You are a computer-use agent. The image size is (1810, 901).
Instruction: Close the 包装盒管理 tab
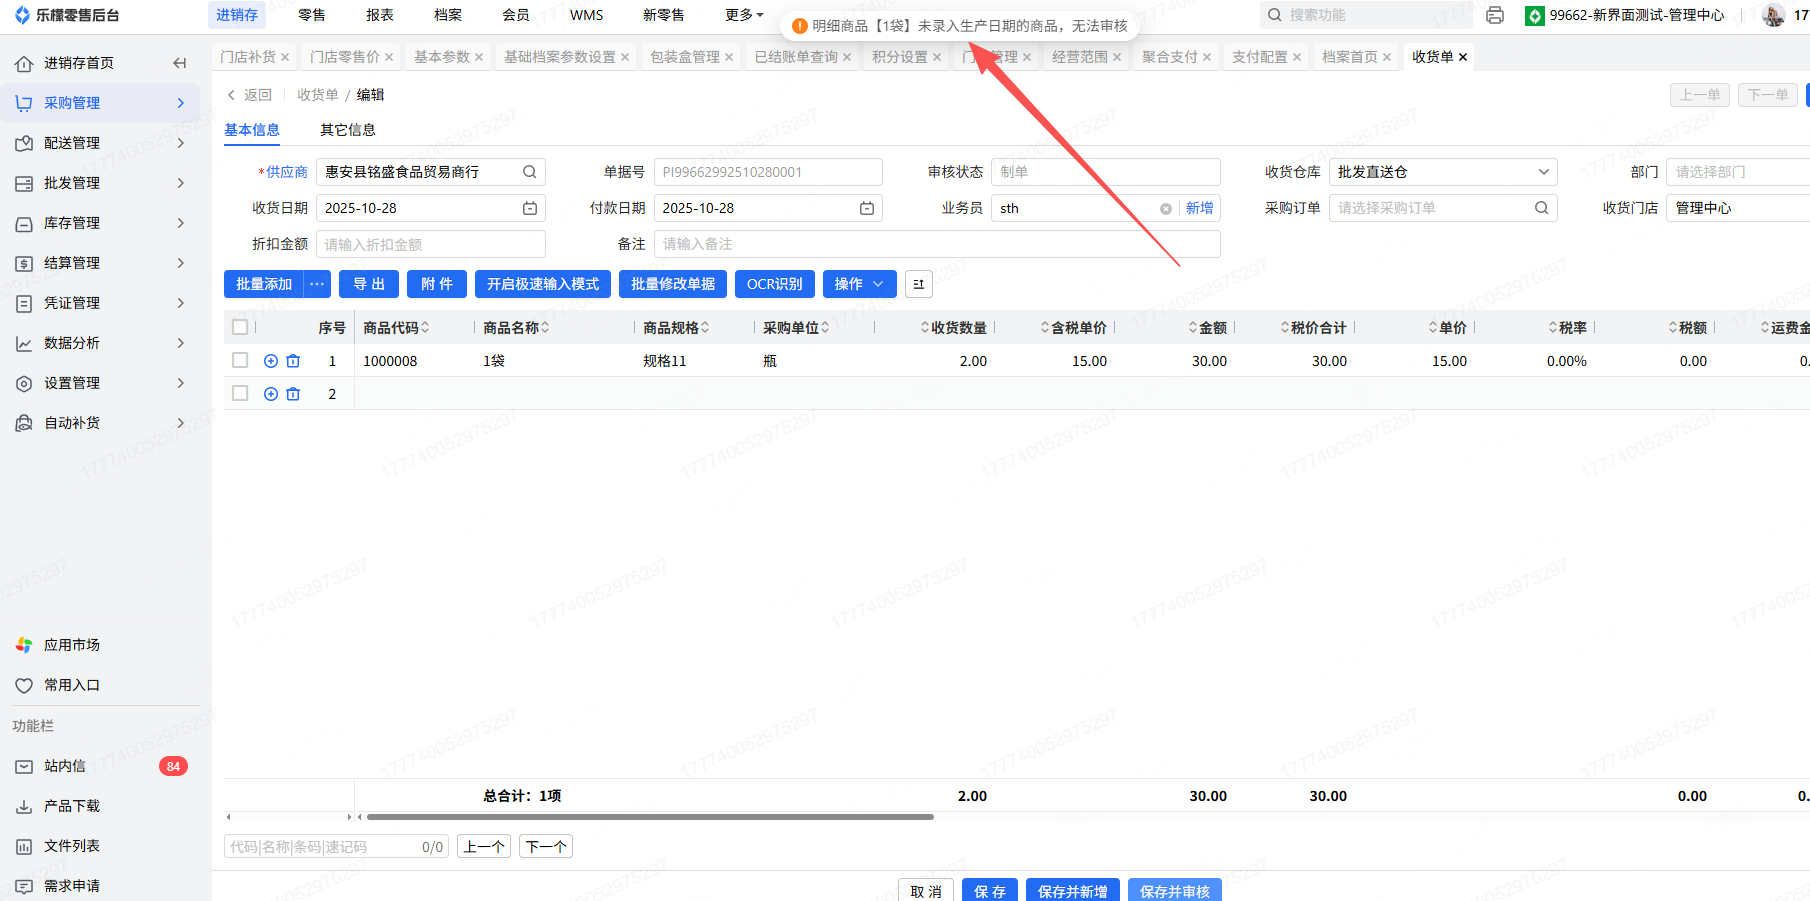729,57
